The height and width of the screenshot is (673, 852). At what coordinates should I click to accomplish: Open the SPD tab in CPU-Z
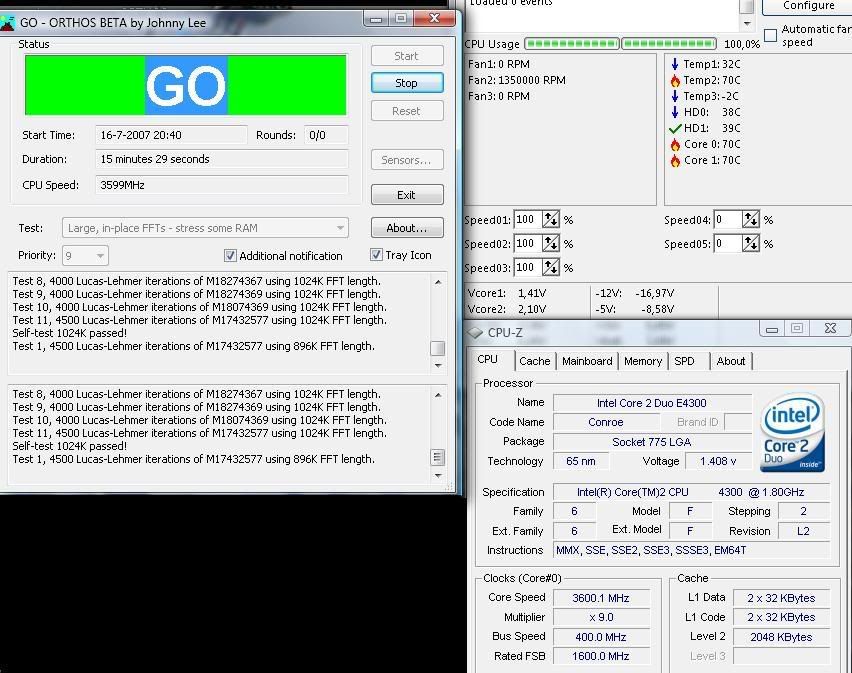(x=684, y=361)
